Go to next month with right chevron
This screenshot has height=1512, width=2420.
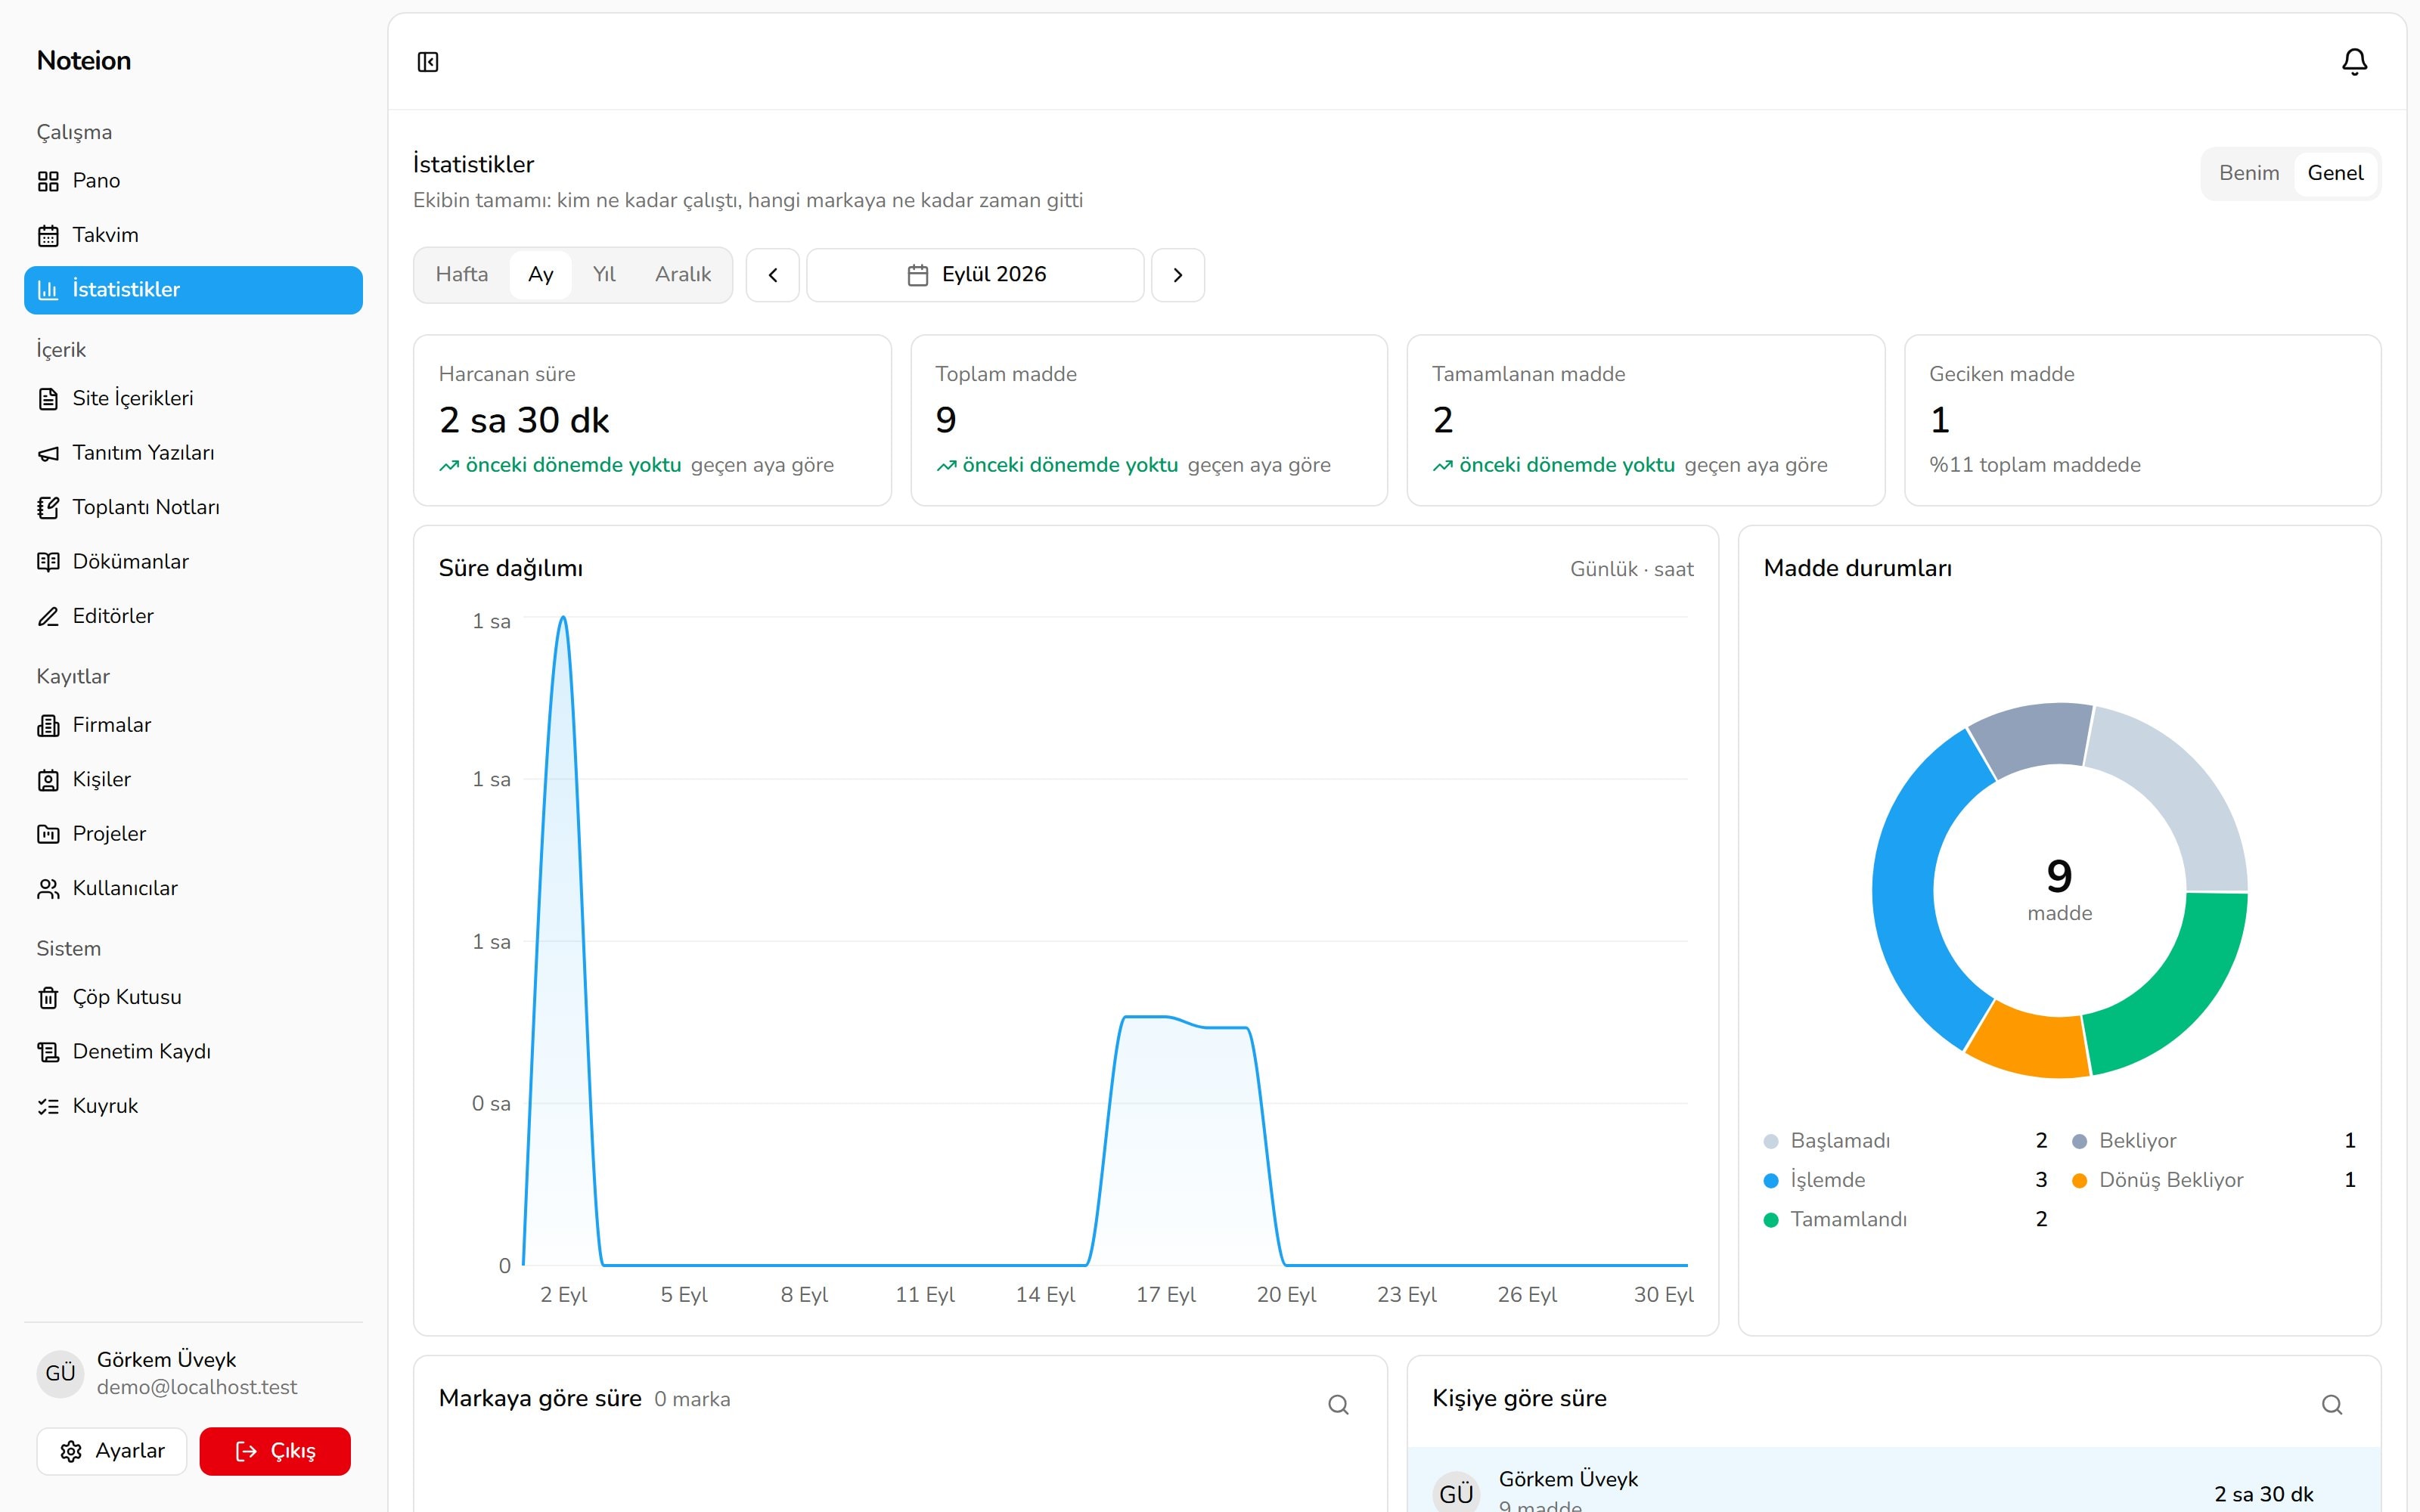[1178, 275]
